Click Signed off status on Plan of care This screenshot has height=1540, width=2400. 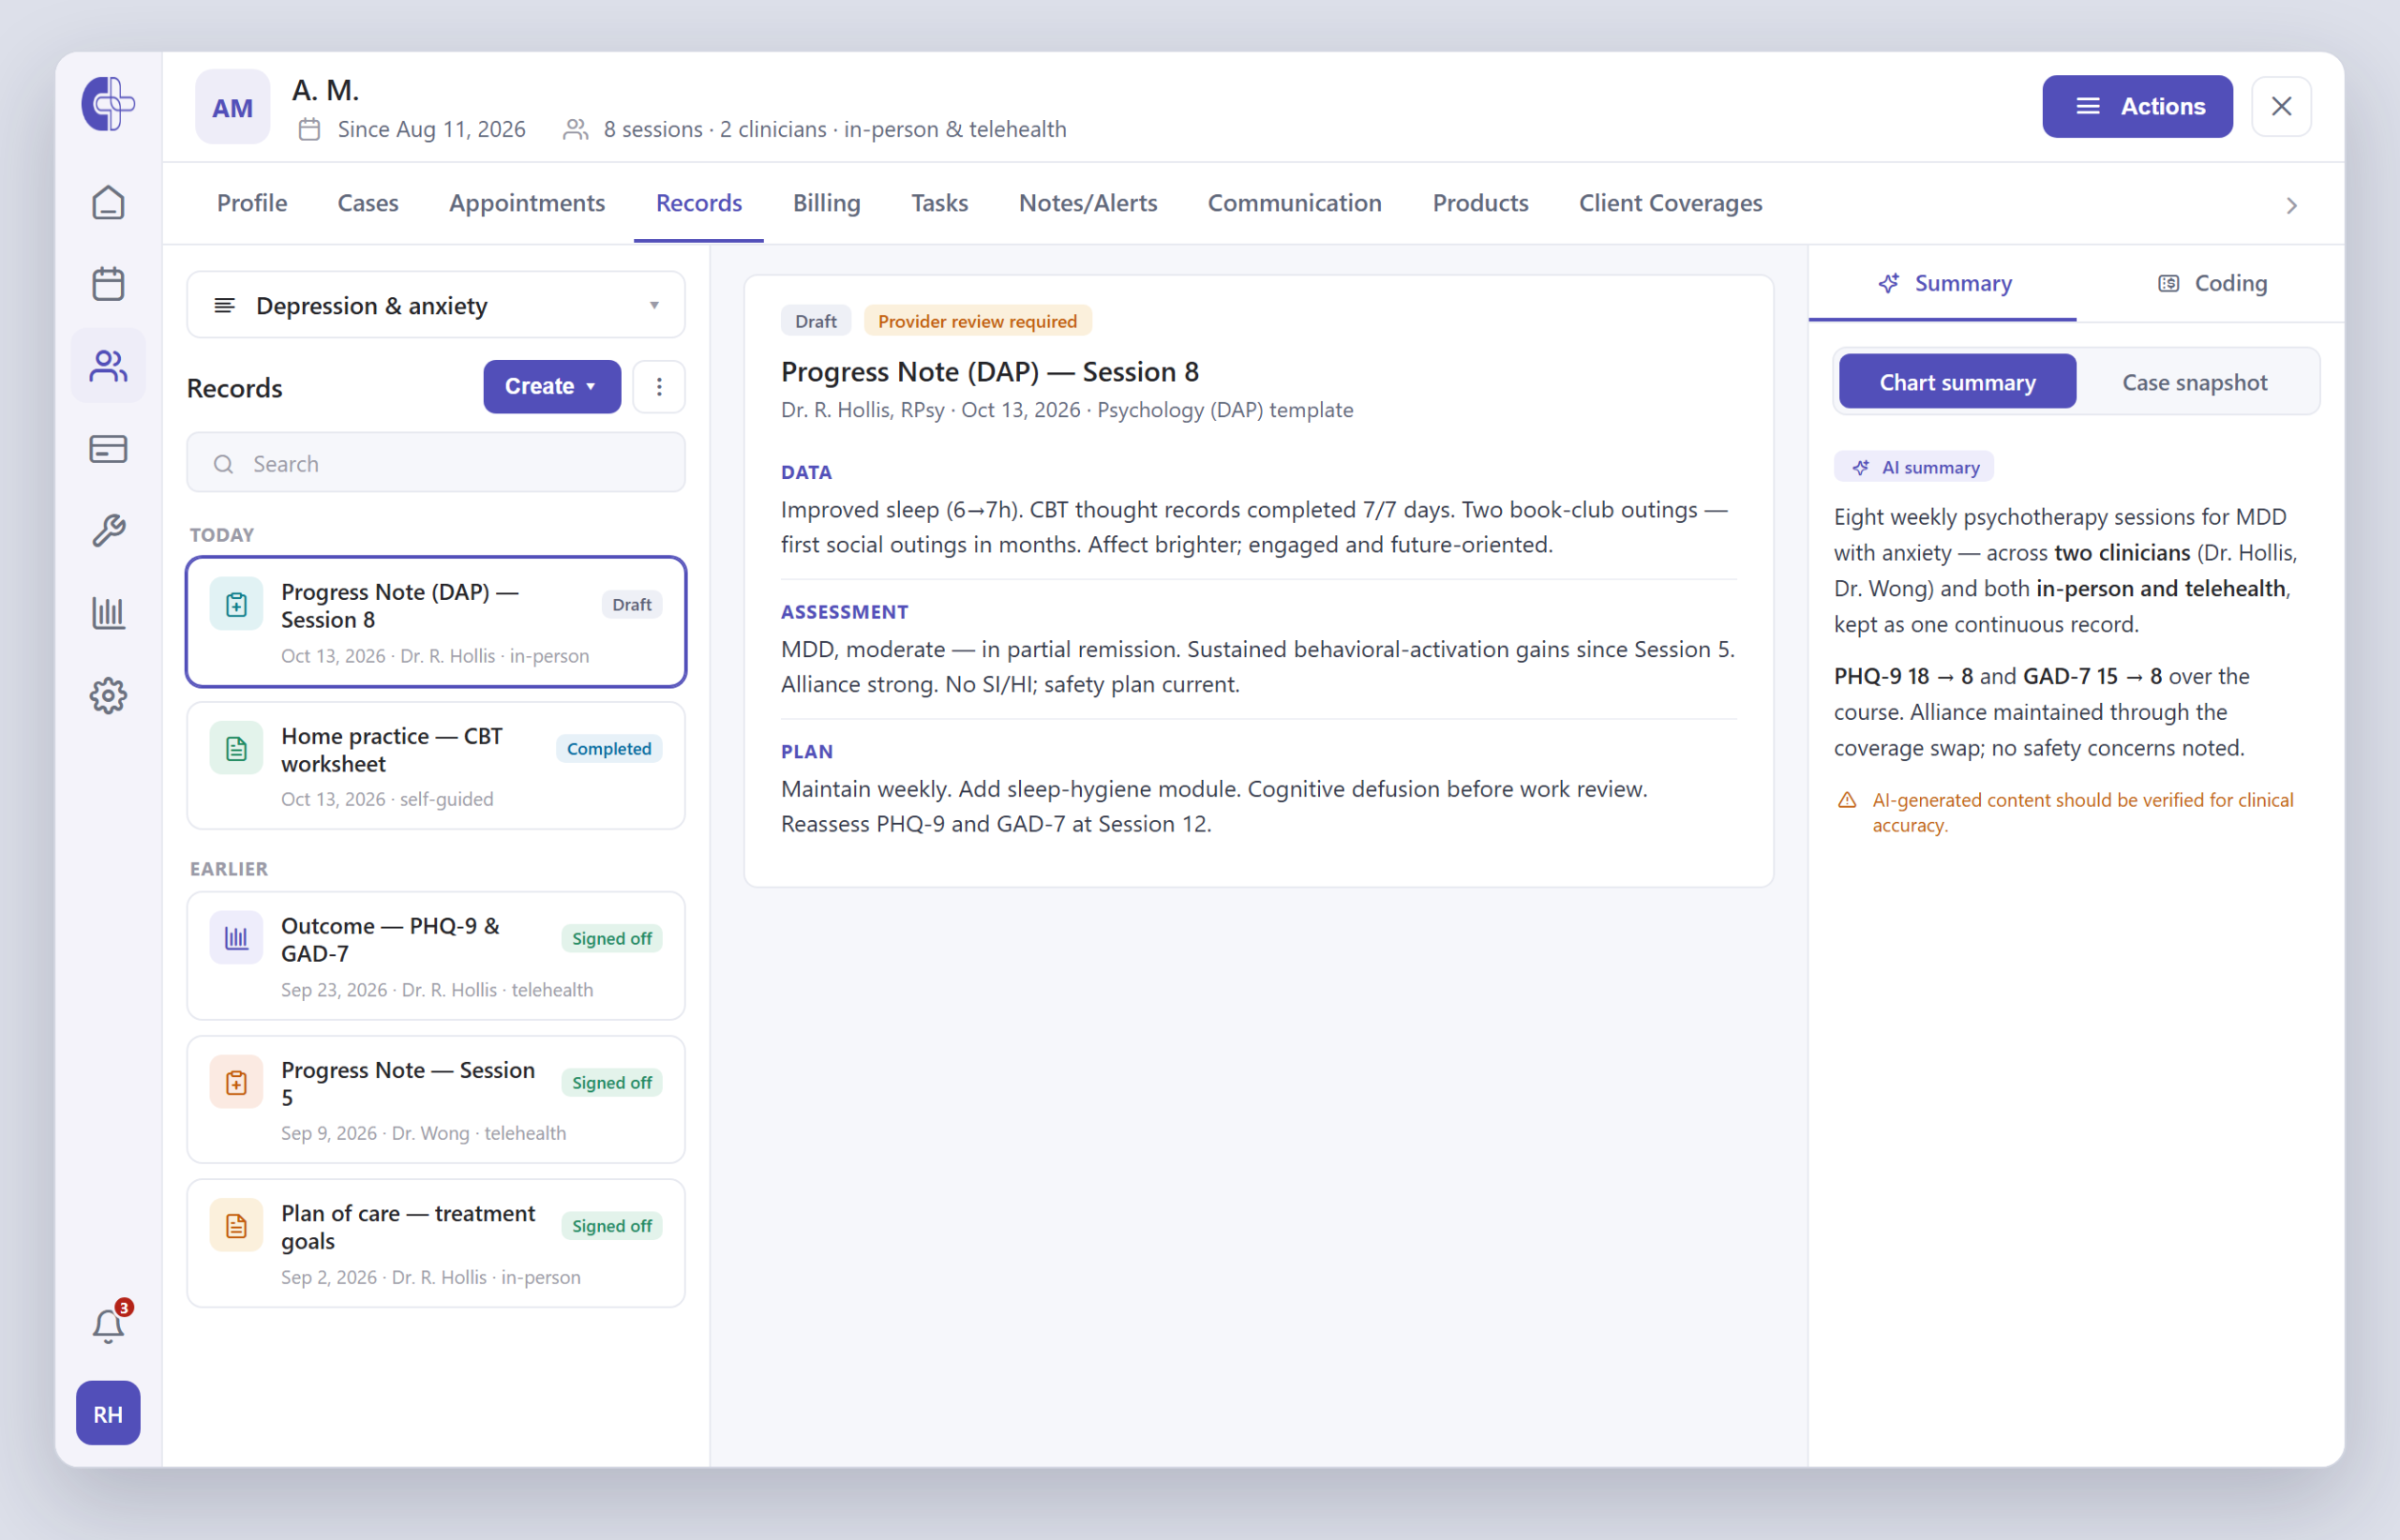click(x=611, y=1226)
